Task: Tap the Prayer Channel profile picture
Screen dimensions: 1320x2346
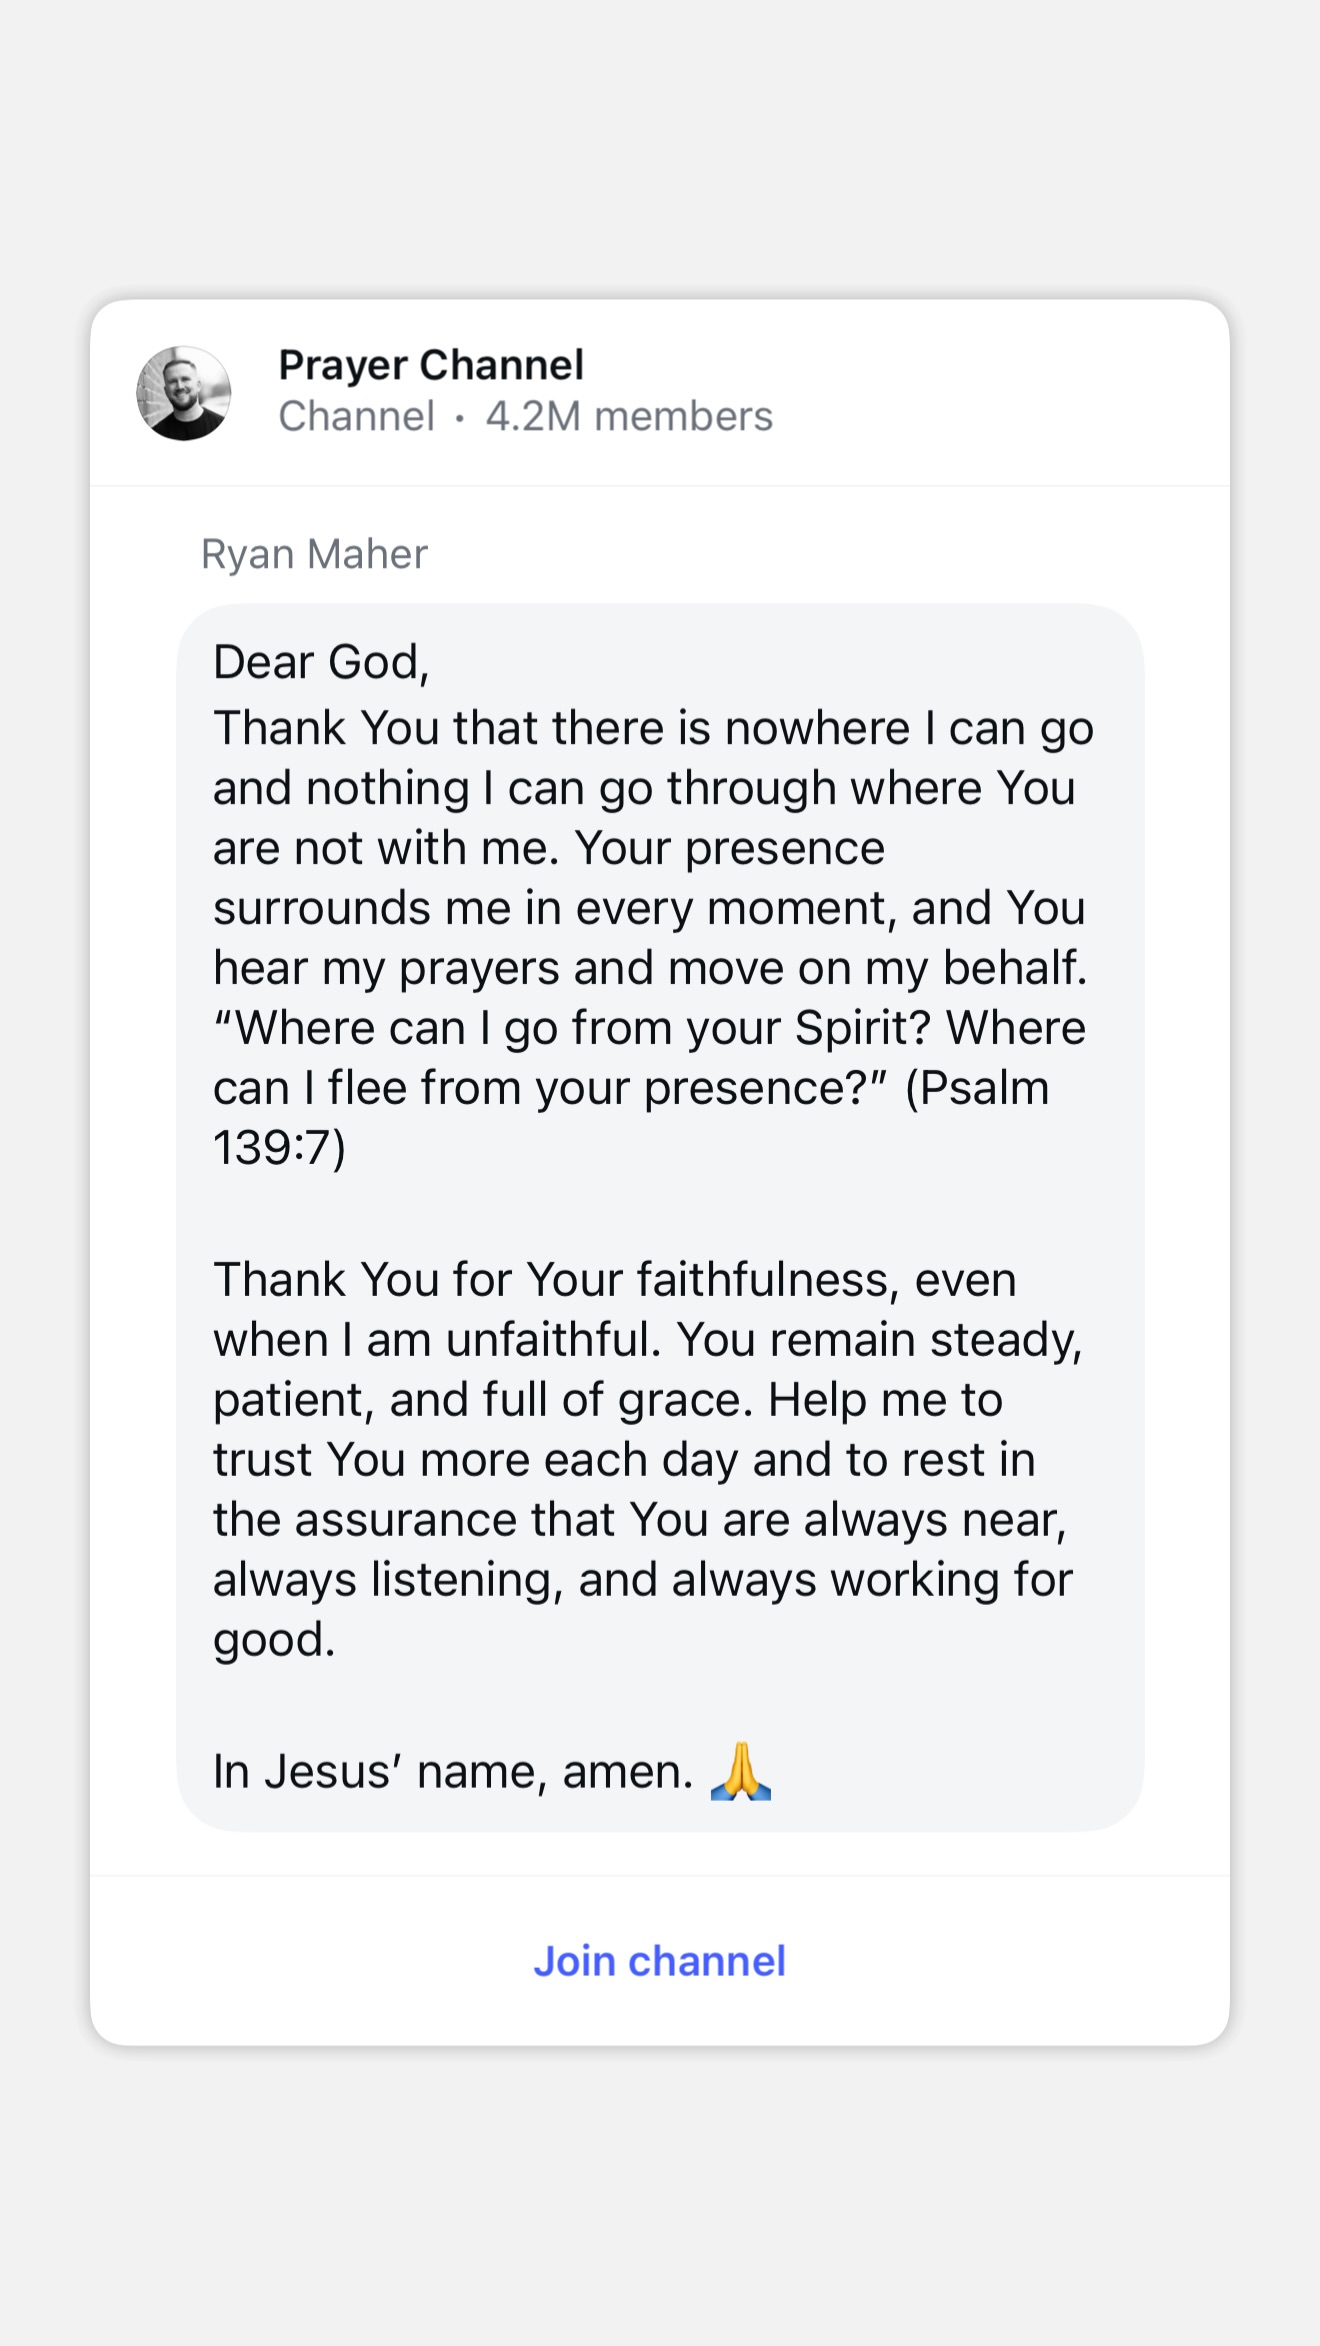Action: [x=184, y=393]
